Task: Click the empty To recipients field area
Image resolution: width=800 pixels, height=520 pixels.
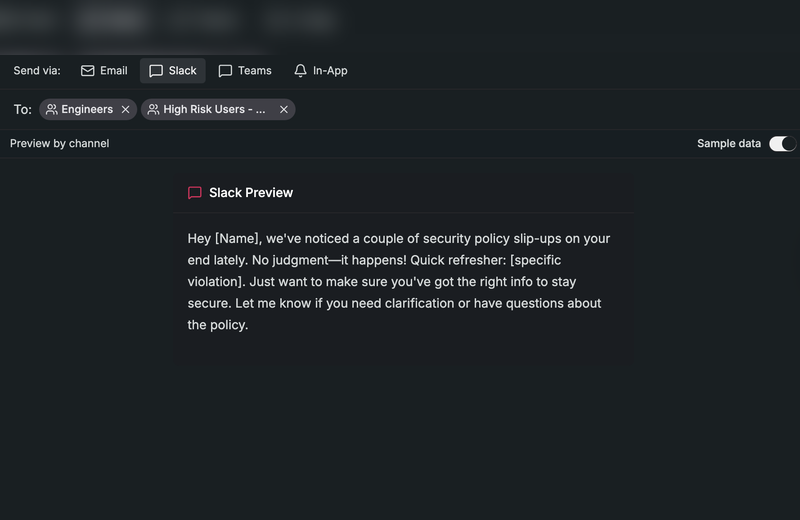Action: click(x=540, y=110)
